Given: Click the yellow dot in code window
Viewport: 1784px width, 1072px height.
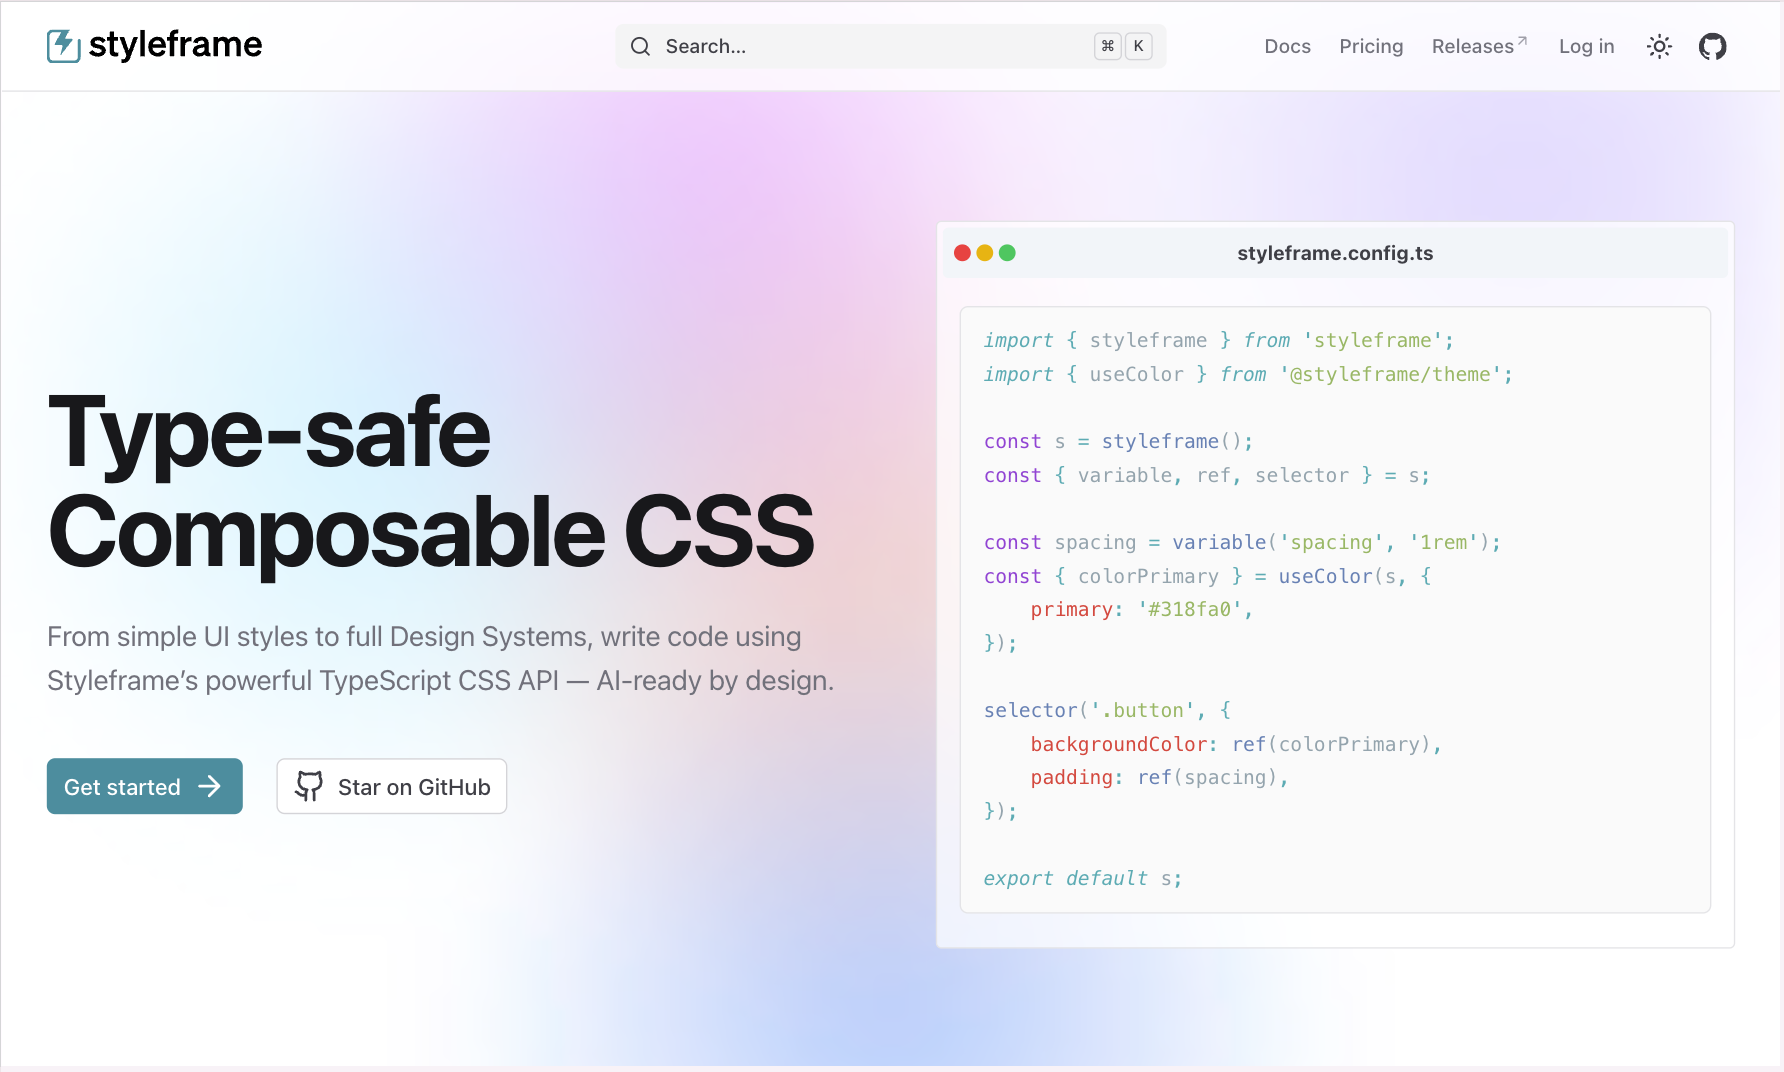Looking at the screenshot, I should pos(984,253).
